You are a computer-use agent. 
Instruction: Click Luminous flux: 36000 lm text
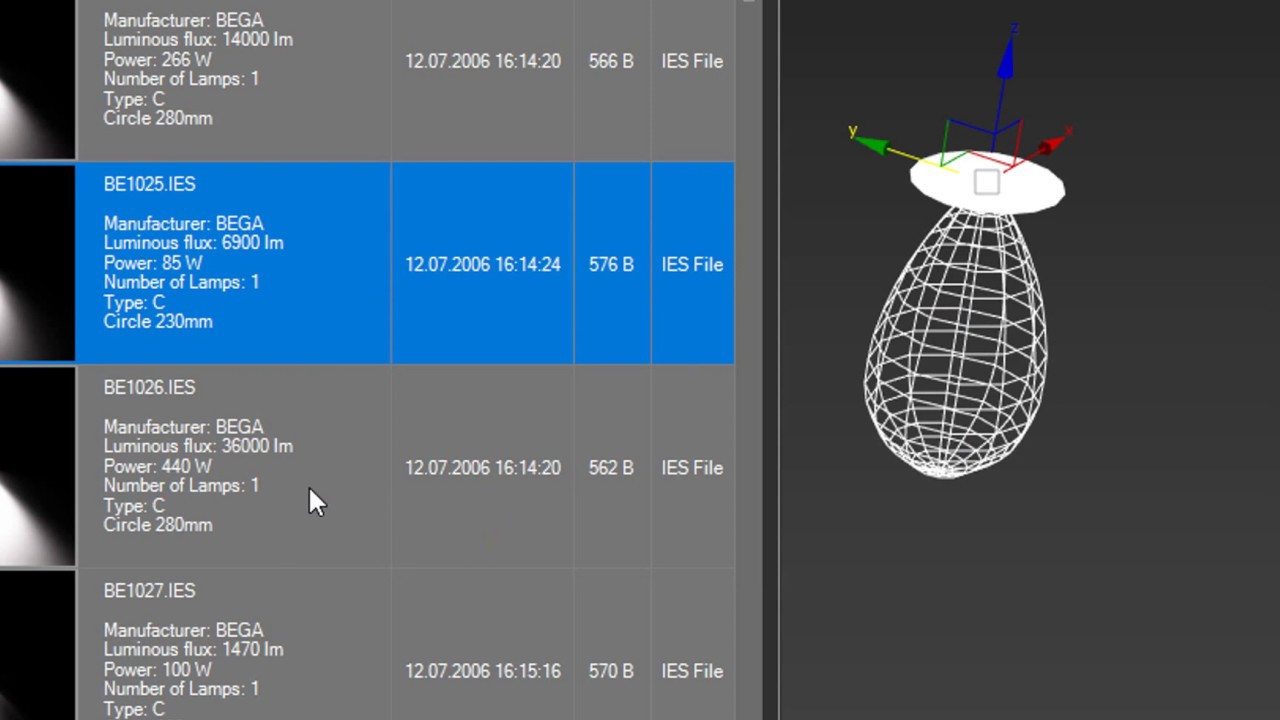pos(198,446)
